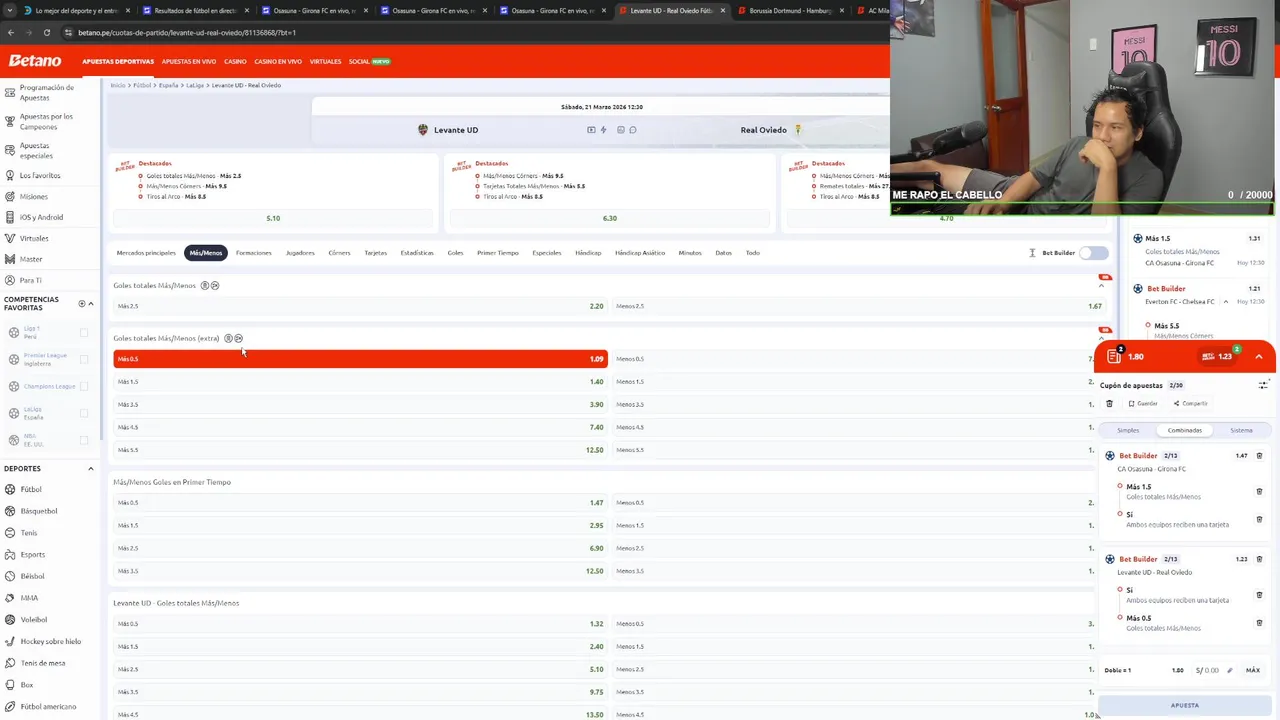The width and height of the screenshot is (1280, 720).
Task: Switch to Córners tab
Action: (339, 253)
